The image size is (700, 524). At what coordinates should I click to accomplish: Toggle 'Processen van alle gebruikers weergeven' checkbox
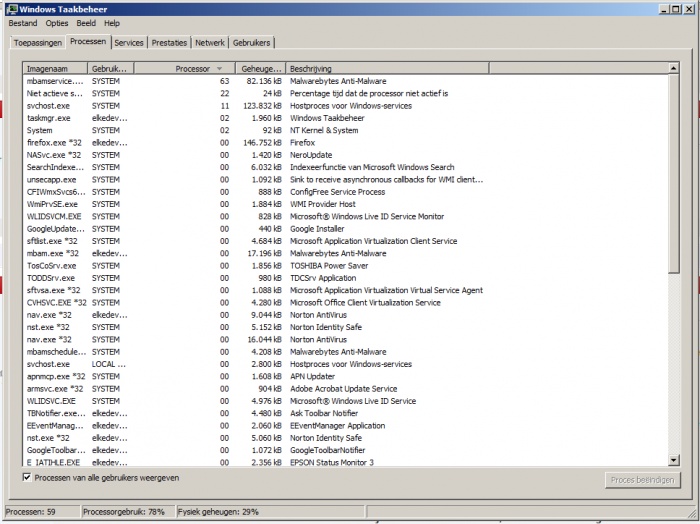[27, 477]
